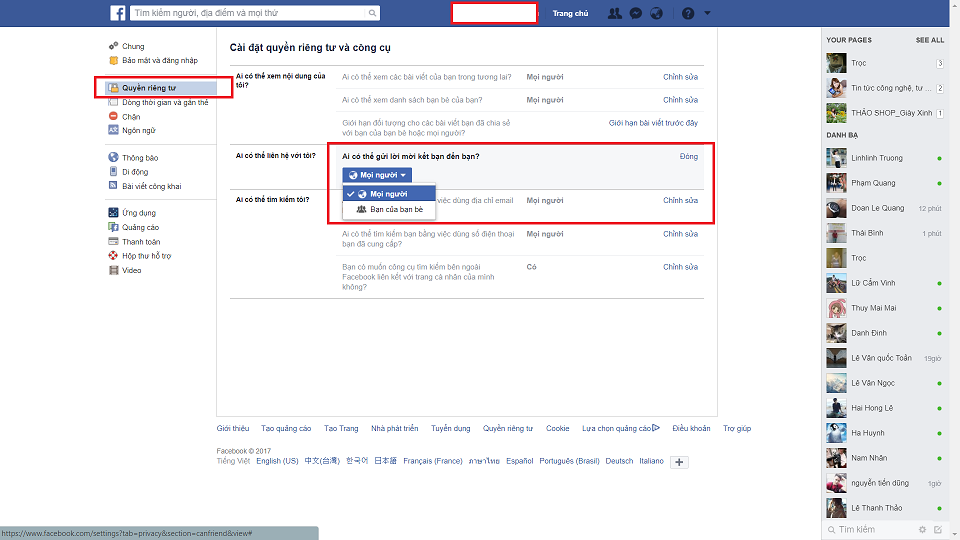This screenshot has width=960, height=540.
Task: Click the Di động phone icon in sidebar
Action: 113,171
